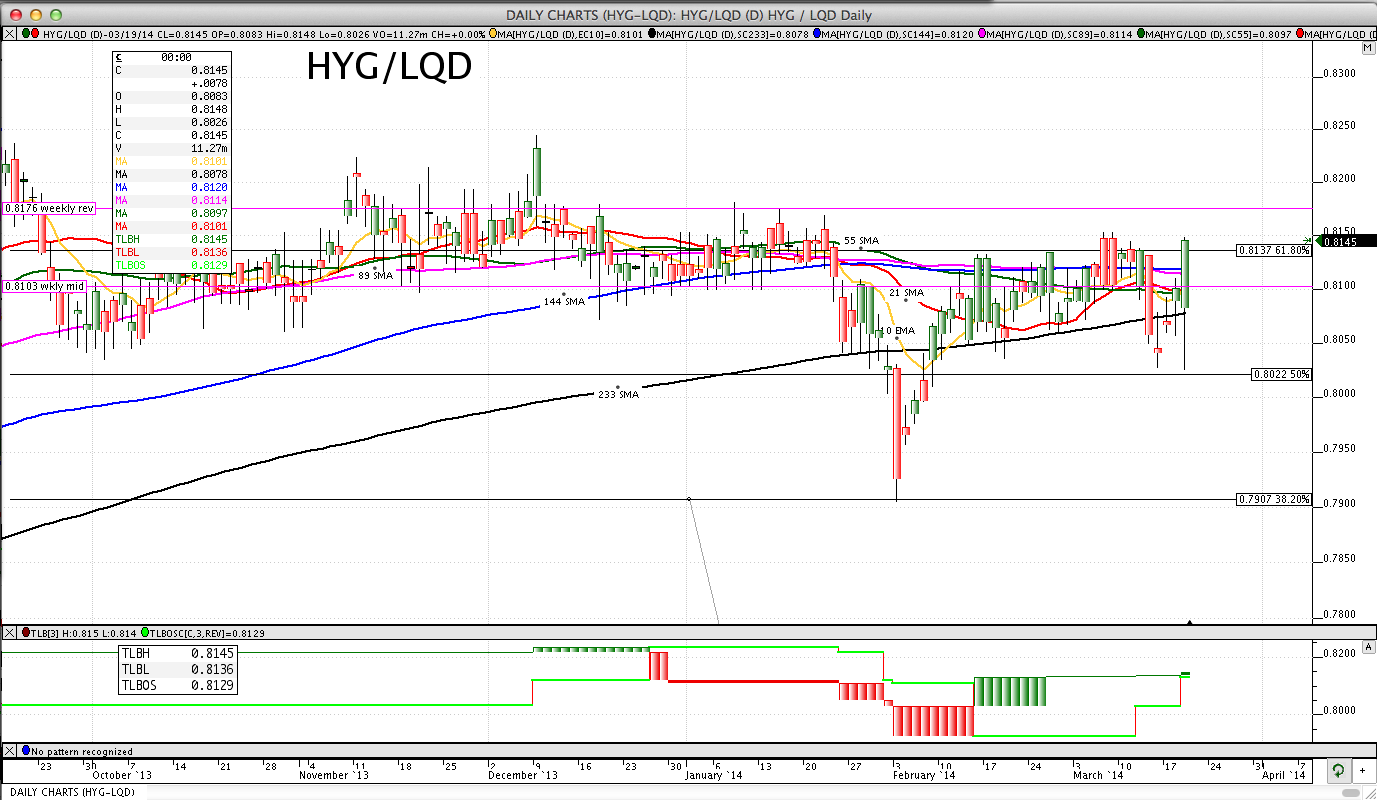Click the MA[HYG/LQD (D),SC144]=0.8120 legend text
The image size is (1377, 800).
898,34
